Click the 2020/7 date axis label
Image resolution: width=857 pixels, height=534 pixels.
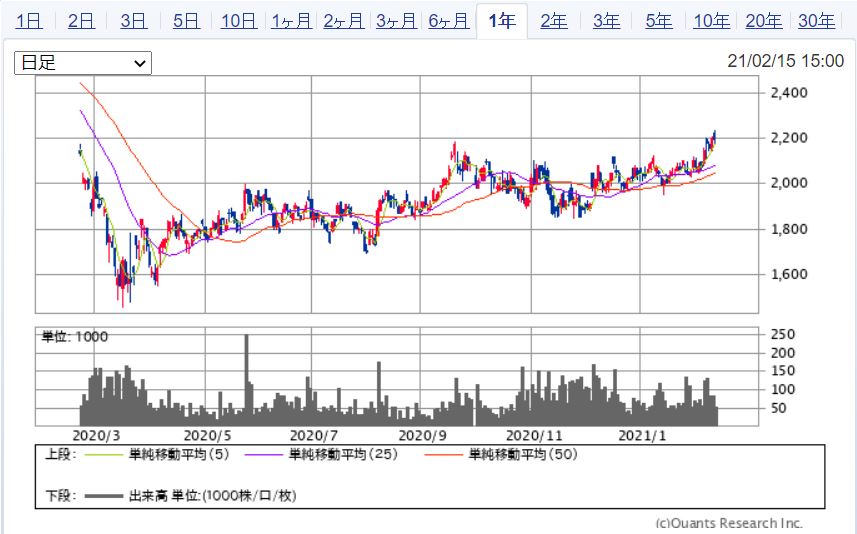point(314,436)
